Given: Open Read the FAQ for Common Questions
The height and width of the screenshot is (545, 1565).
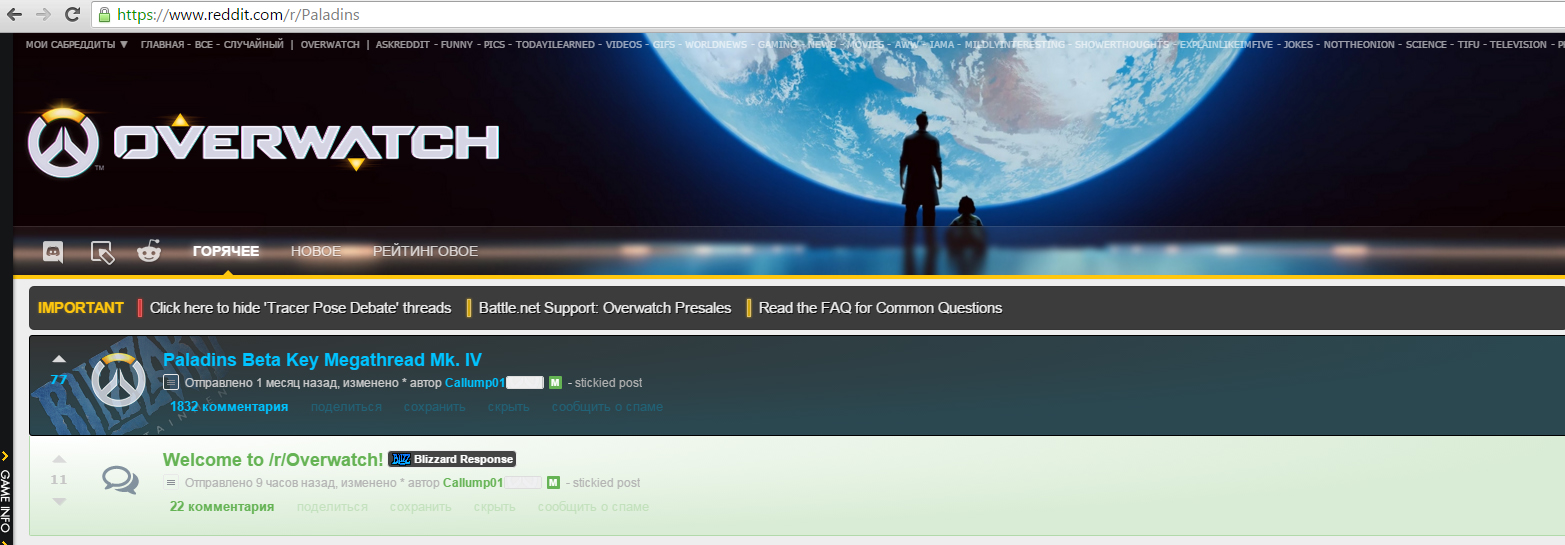Looking at the screenshot, I should pos(880,308).
